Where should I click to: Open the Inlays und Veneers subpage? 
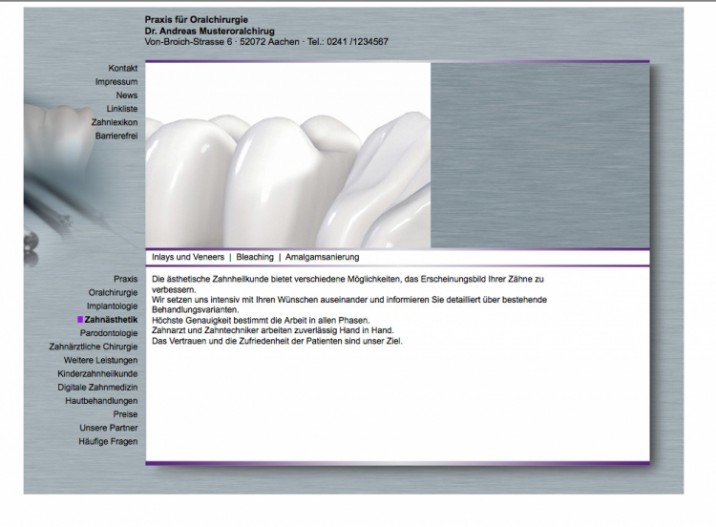click(188, 257)
